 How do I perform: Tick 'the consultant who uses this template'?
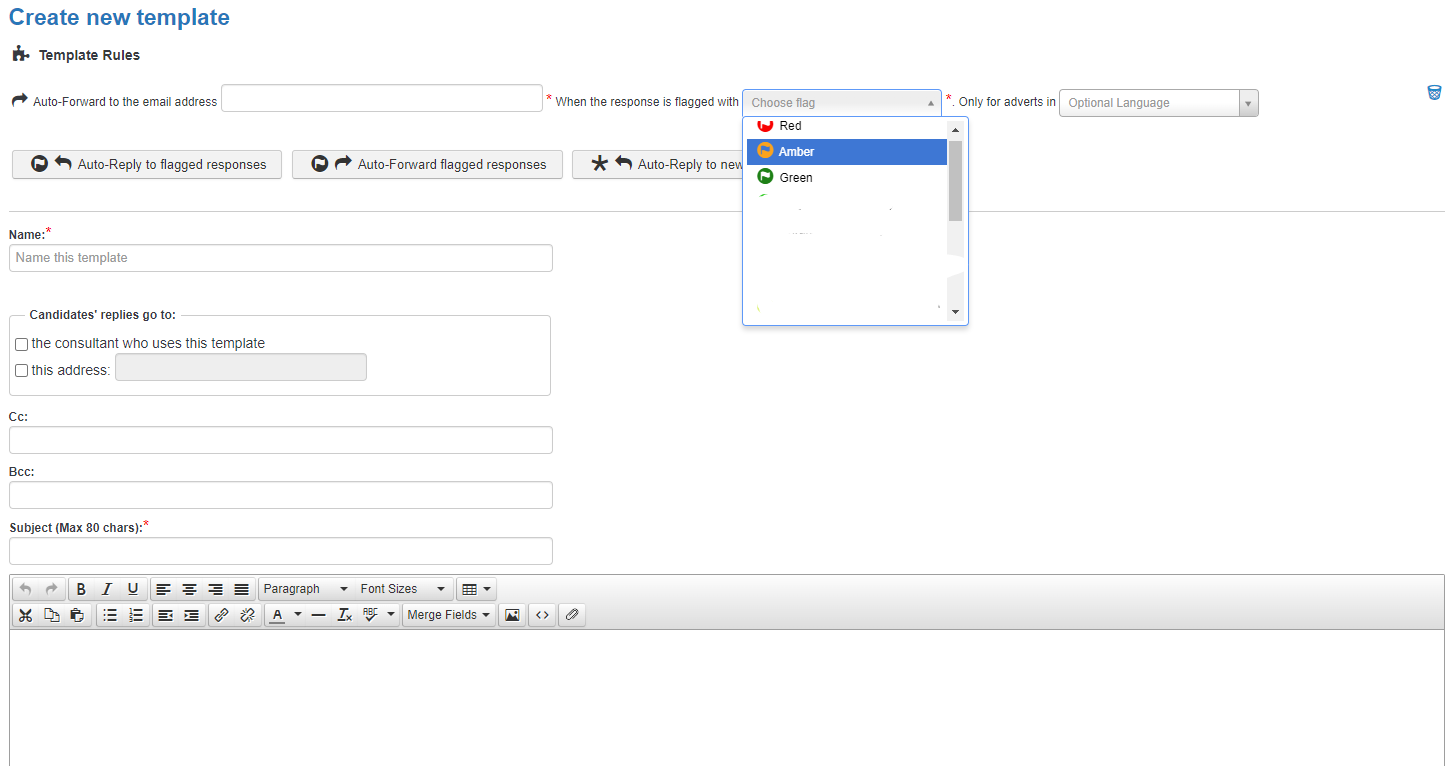(x=22, y=344)
